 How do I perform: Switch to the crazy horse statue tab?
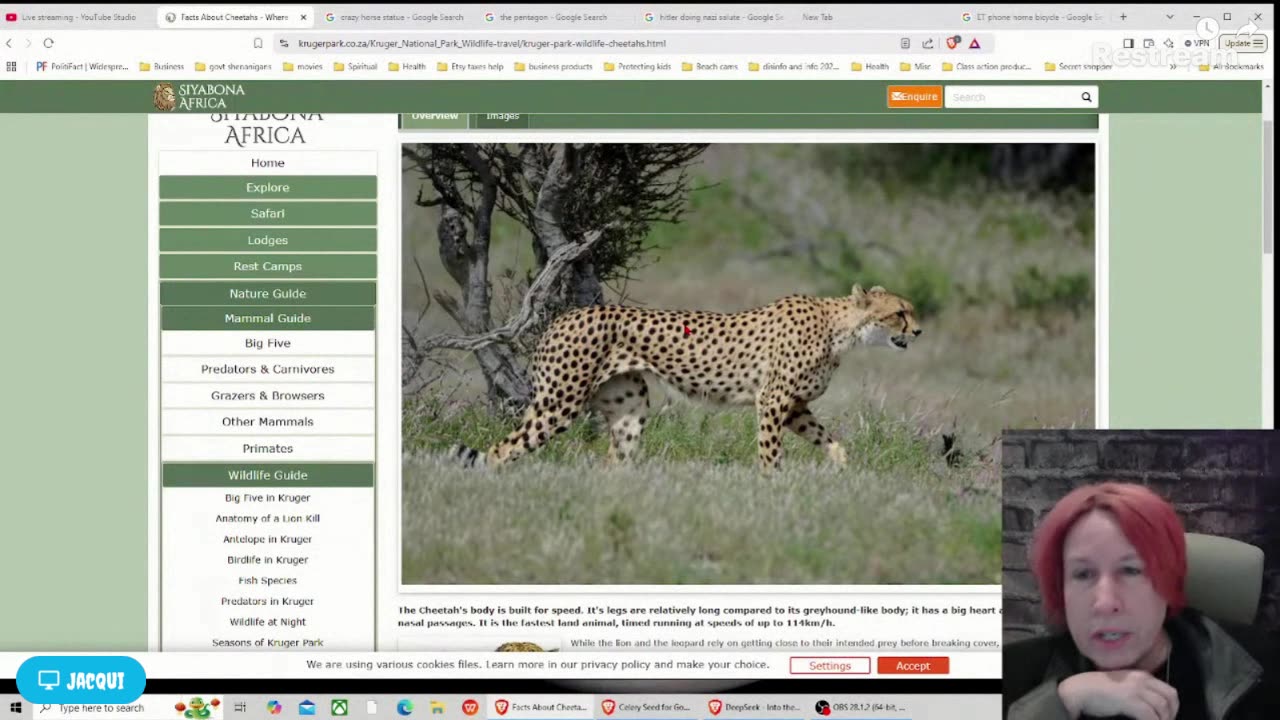click(394, 17)
